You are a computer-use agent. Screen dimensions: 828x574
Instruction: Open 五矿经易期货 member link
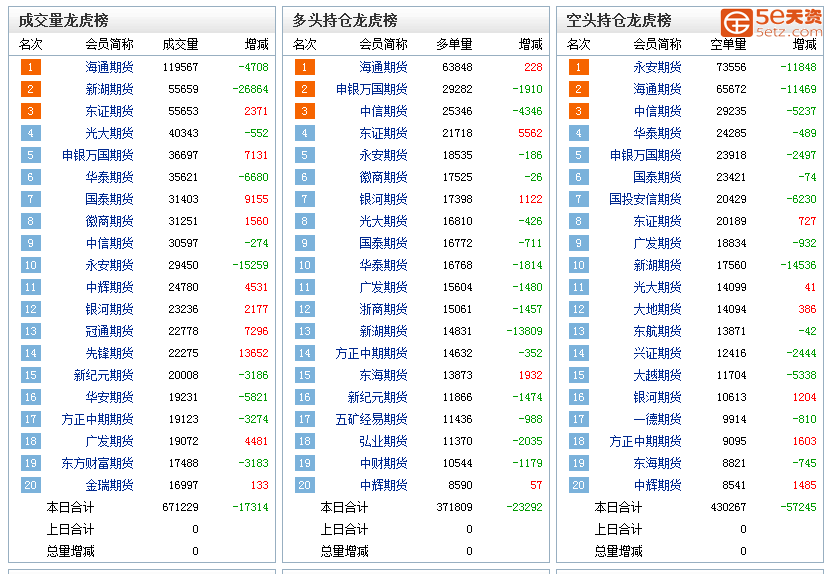pyautogui.click(x=372, y=419)
